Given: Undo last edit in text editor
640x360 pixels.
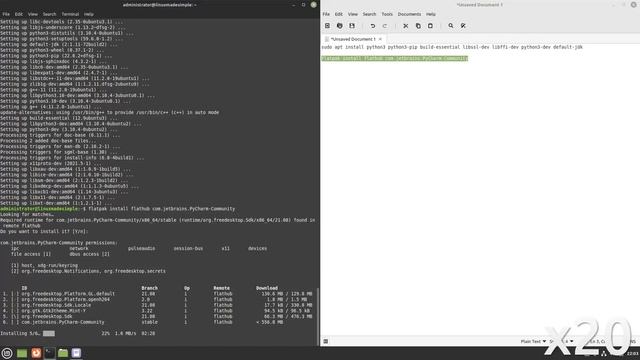Looking at the screenshot, I should pos(373,26).
